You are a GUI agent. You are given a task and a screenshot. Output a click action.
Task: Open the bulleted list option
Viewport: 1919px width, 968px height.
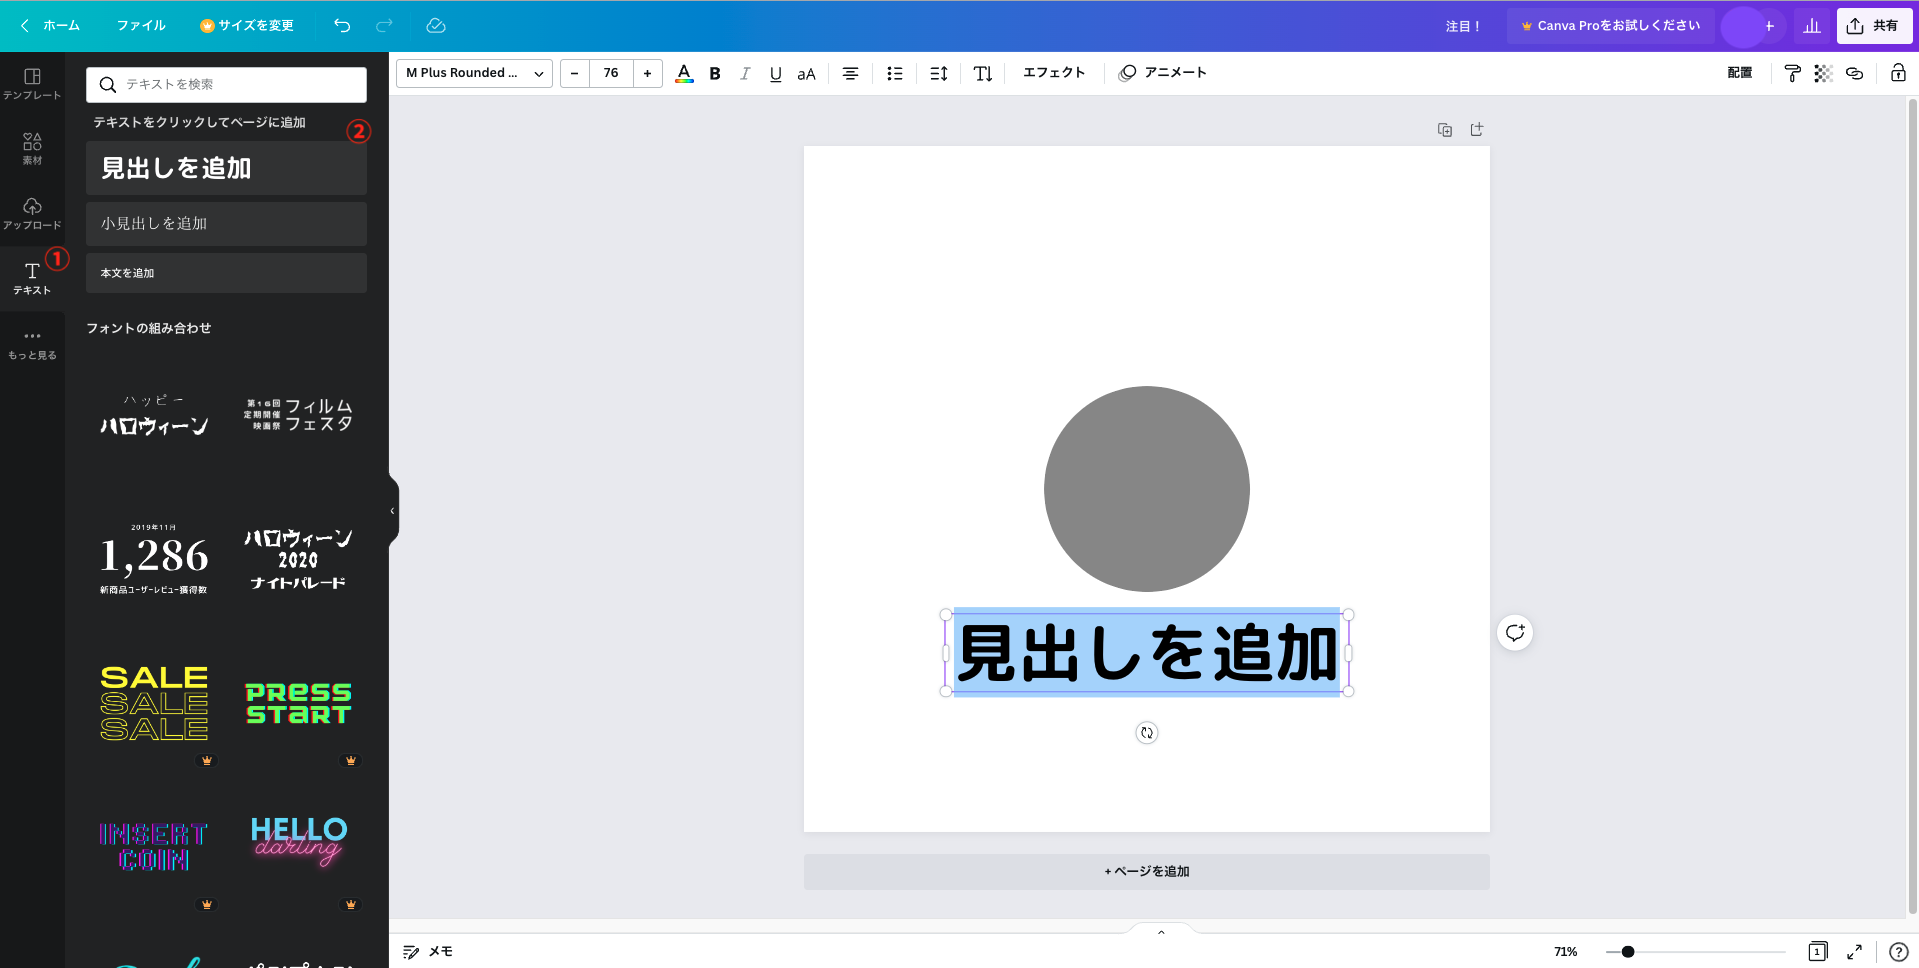(x=894, y=72)
